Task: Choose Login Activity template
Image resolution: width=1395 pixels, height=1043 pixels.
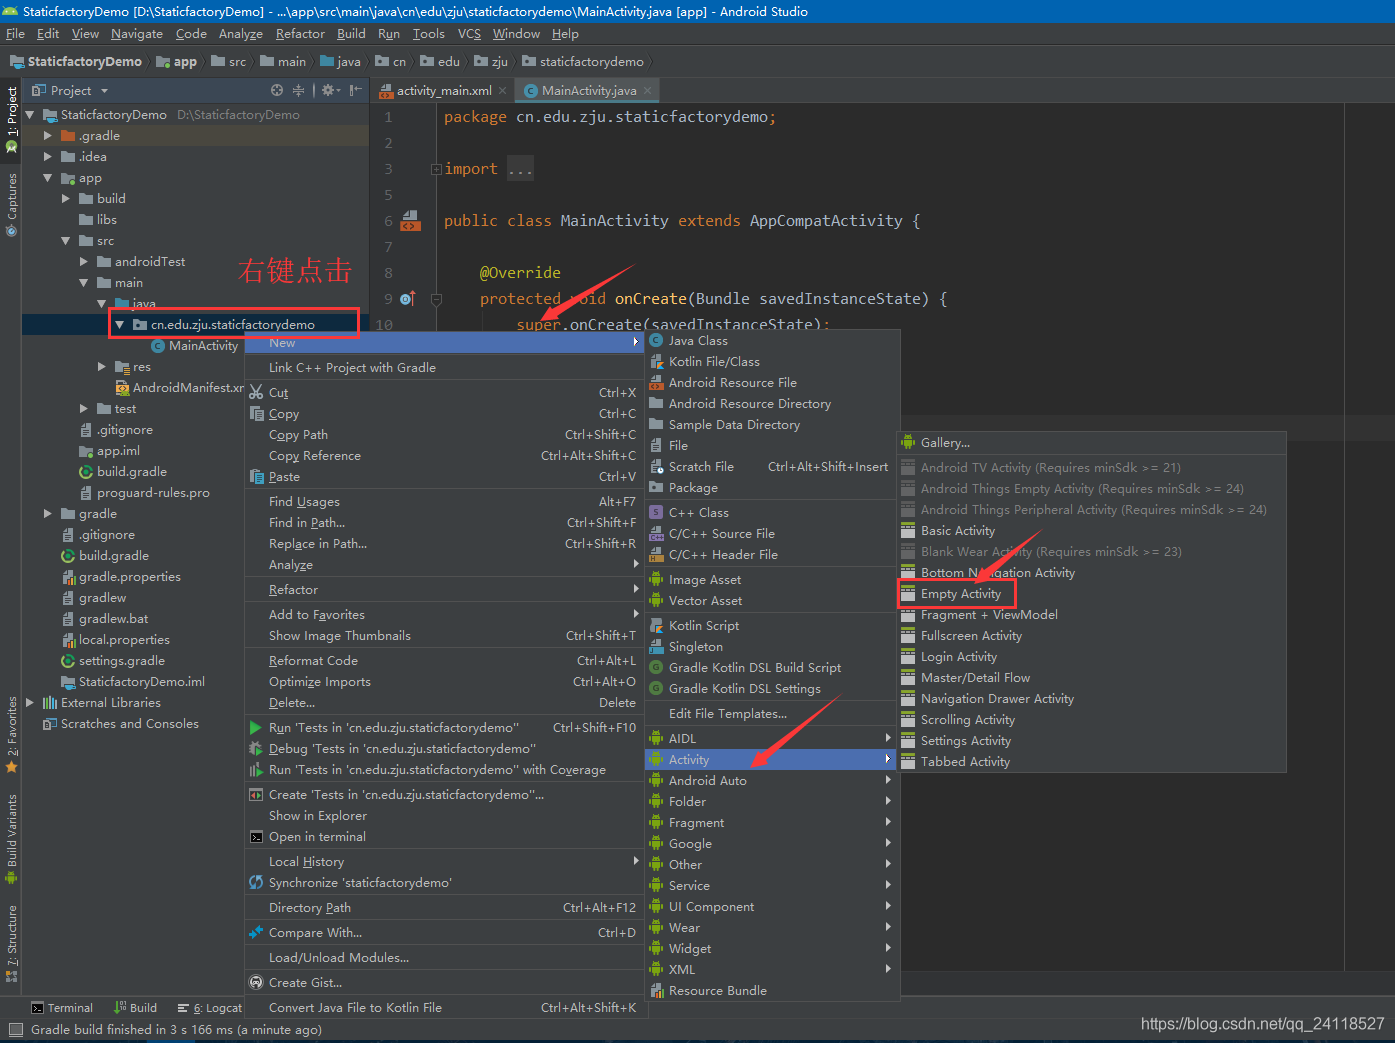Action: pyautogui.click(x=1092, y=657)
